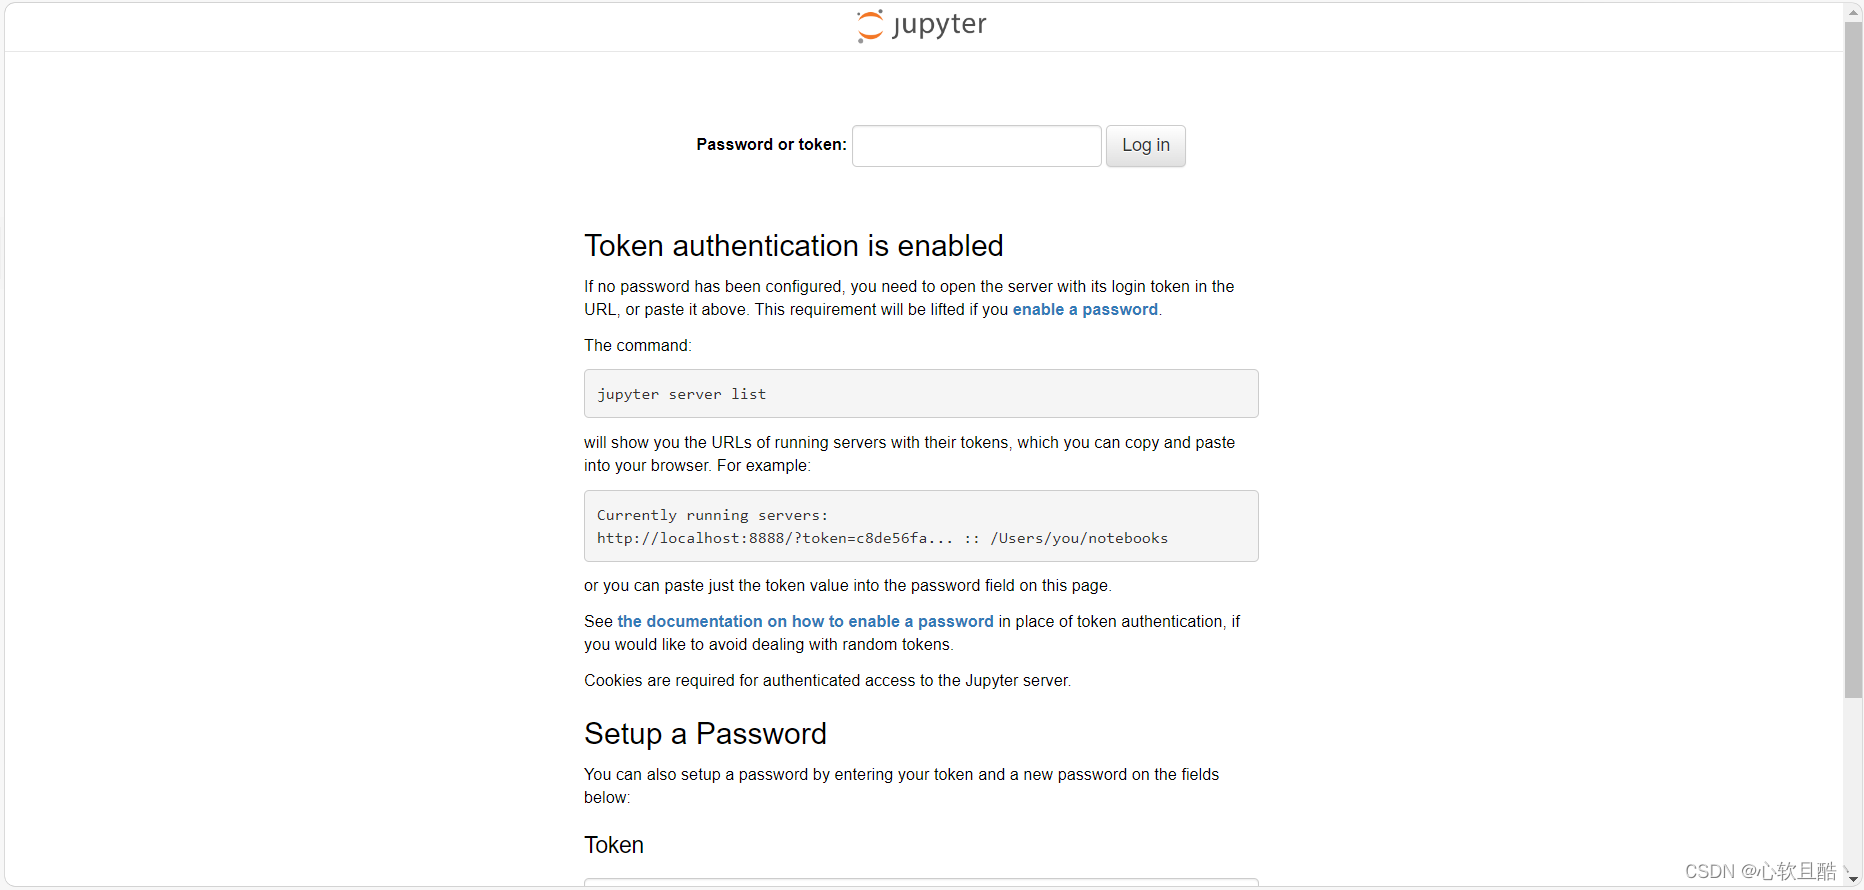Click the Jupyter logo at the top

919,25
